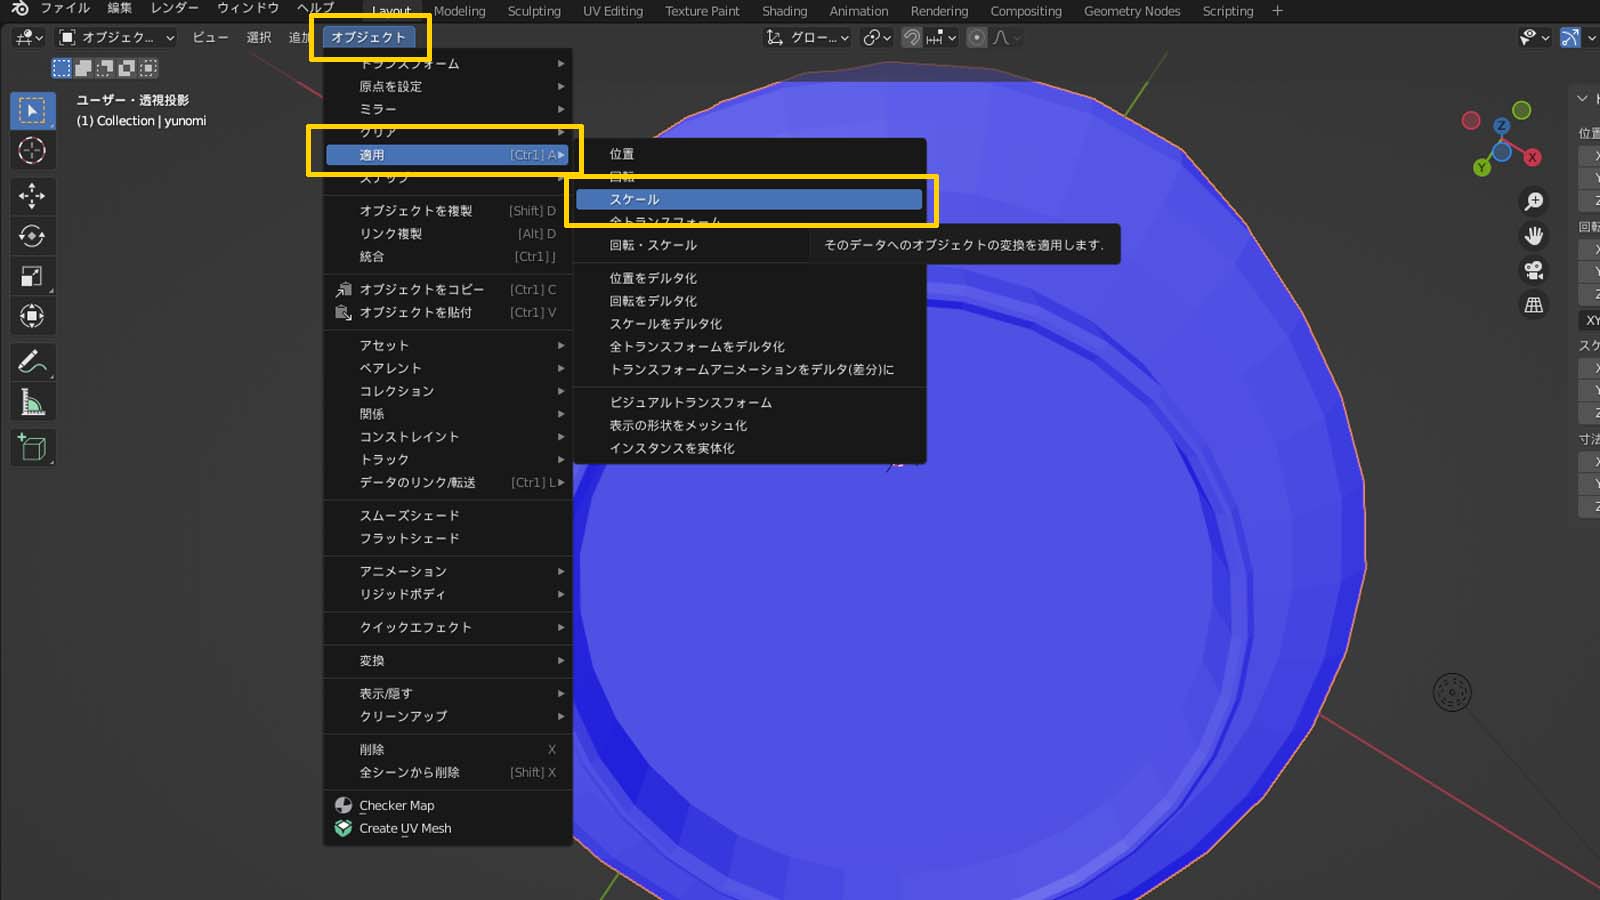Click the red X axis gizmo
The height and width of the screenshot is (900, 1600).
1532,158
